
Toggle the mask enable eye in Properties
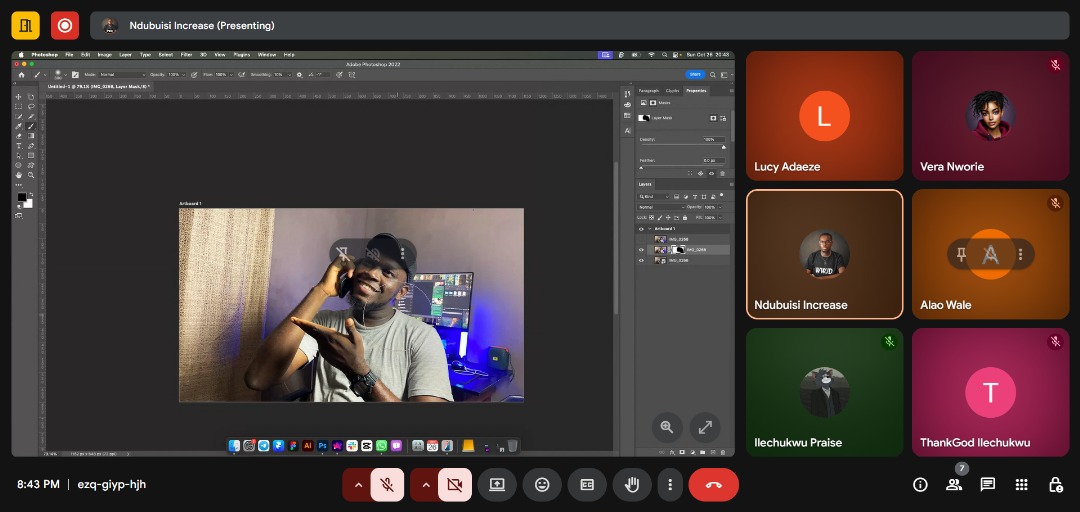tap(712, 174)
